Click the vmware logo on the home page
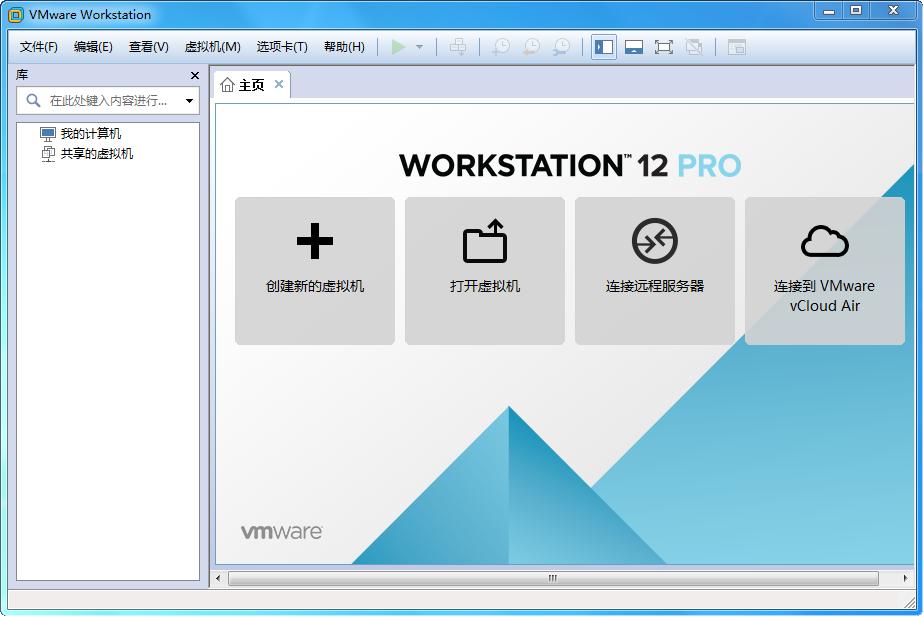The image size is (924, 617). (x=282, y=532)
